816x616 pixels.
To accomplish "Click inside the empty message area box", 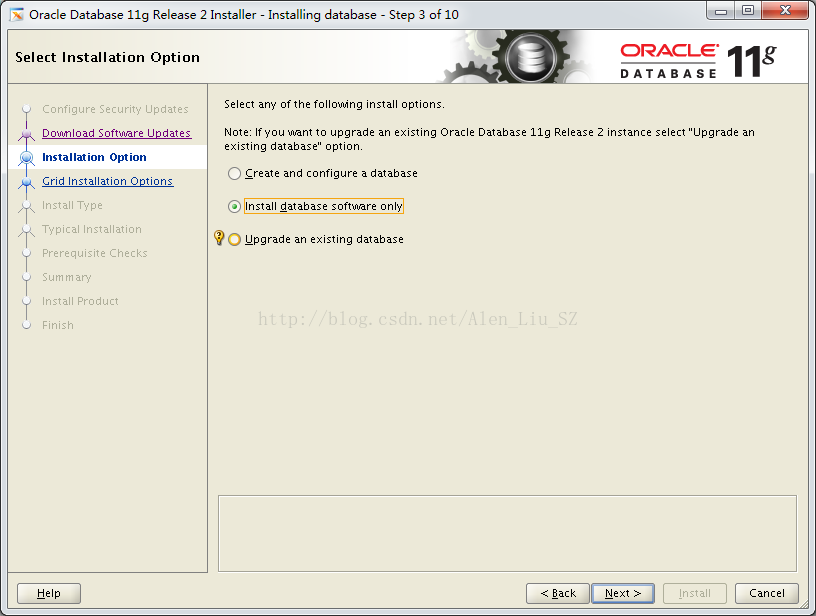I will pyautogui.click(x=507, y=533).
